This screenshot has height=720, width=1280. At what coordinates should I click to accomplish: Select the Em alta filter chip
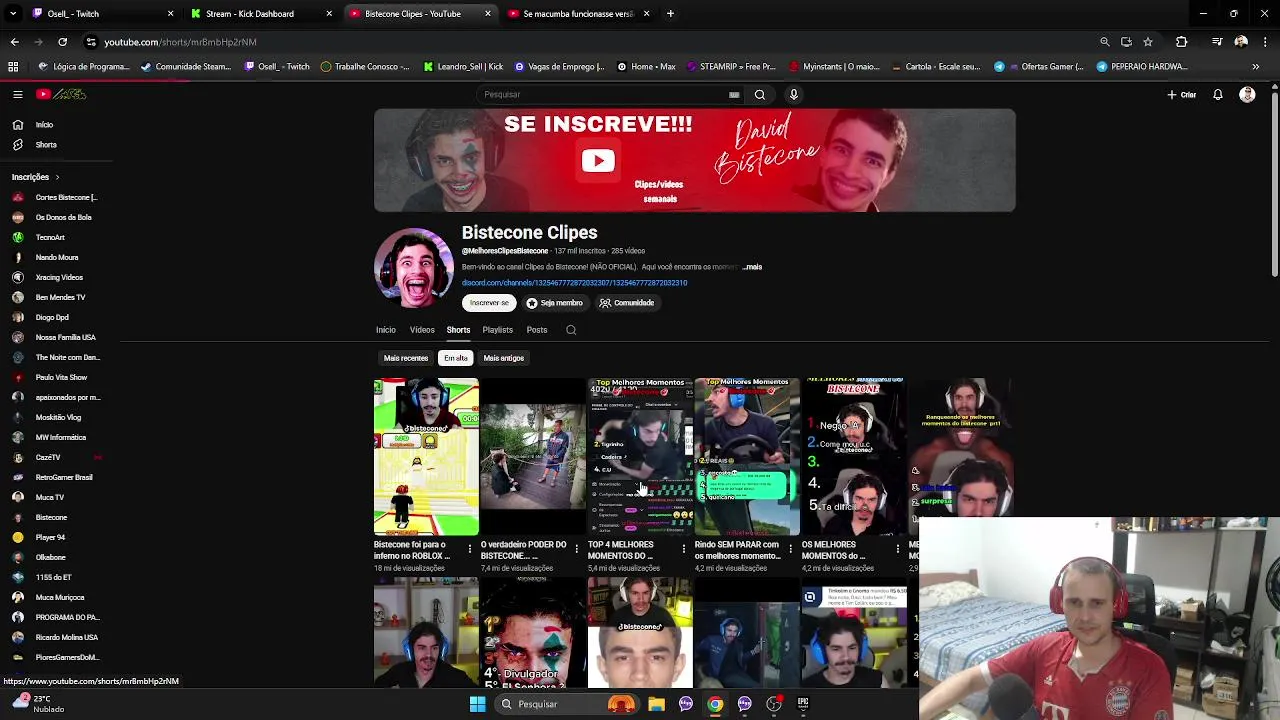pos(456,358)
